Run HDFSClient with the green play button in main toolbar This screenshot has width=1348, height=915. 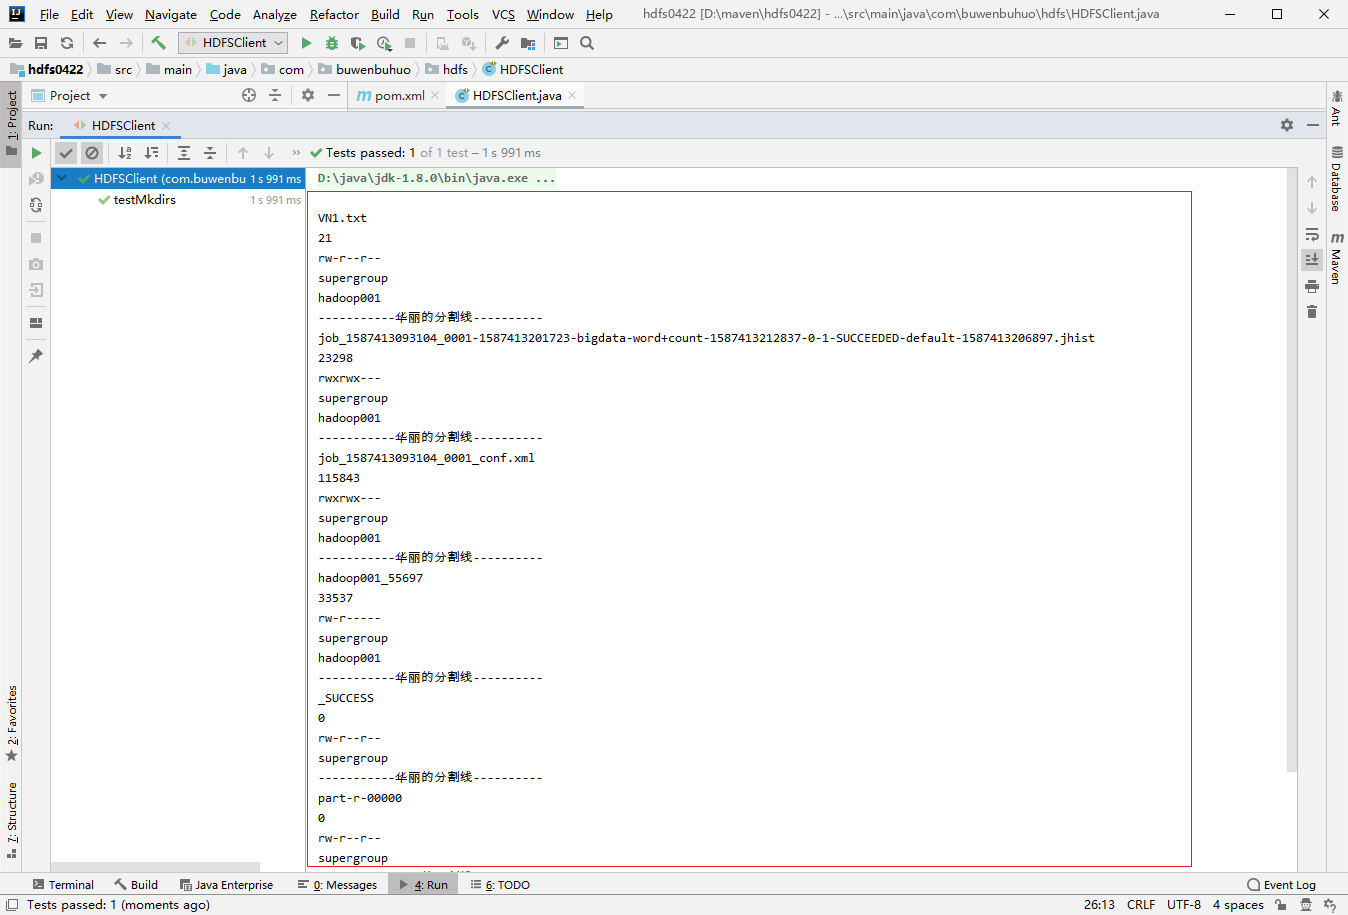click(306, 43)
